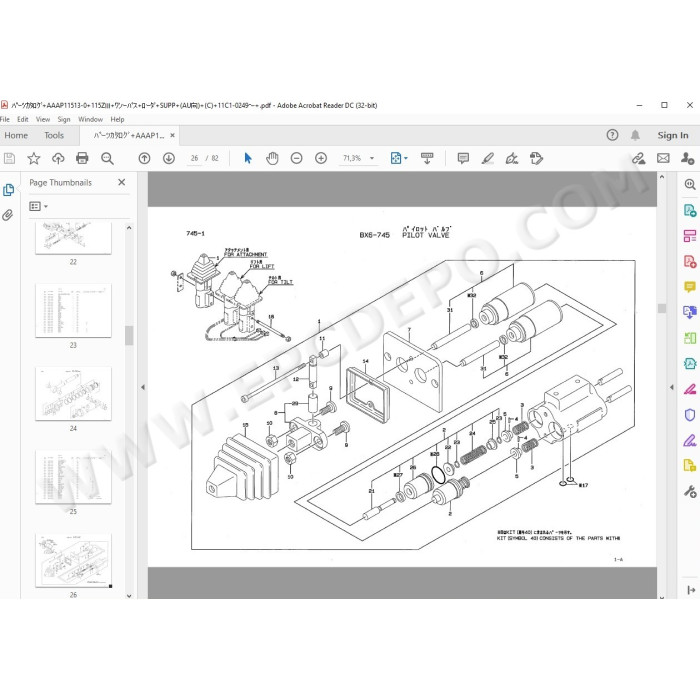Viewport: 700px width, 700px height.
Task: Select page 23 thumbnail
Action: [73, 311]
